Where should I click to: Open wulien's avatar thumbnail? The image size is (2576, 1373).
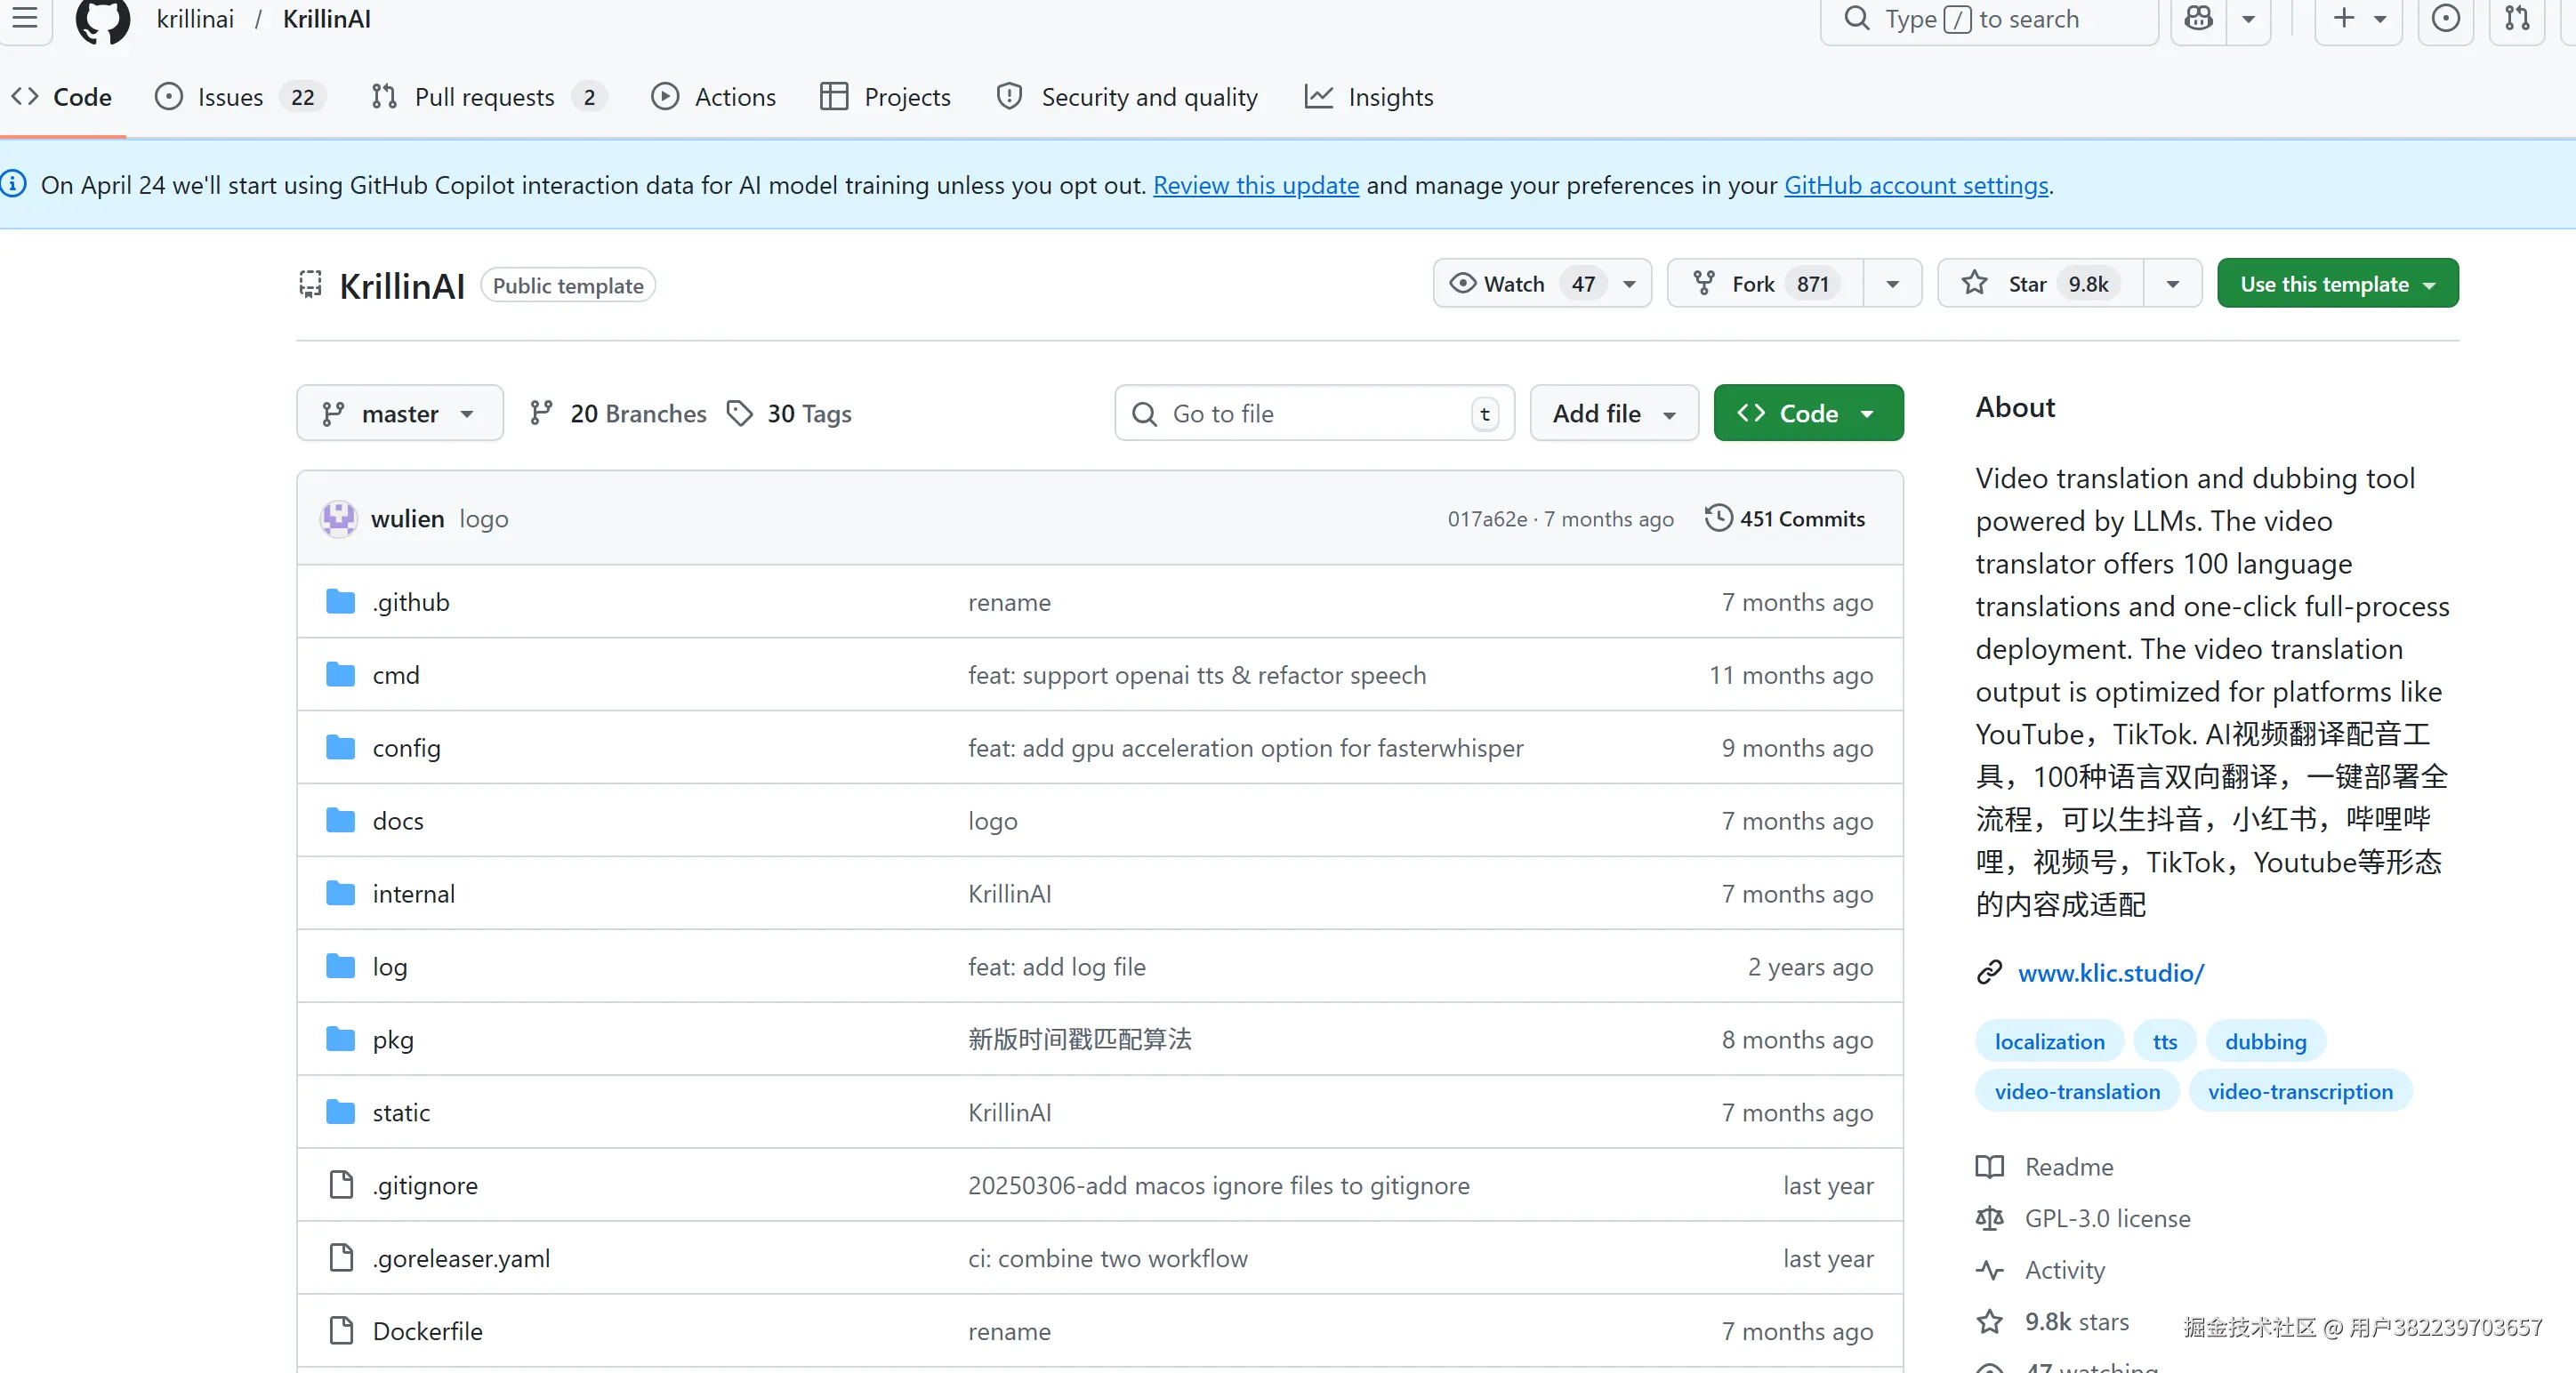tap(338, 518)
